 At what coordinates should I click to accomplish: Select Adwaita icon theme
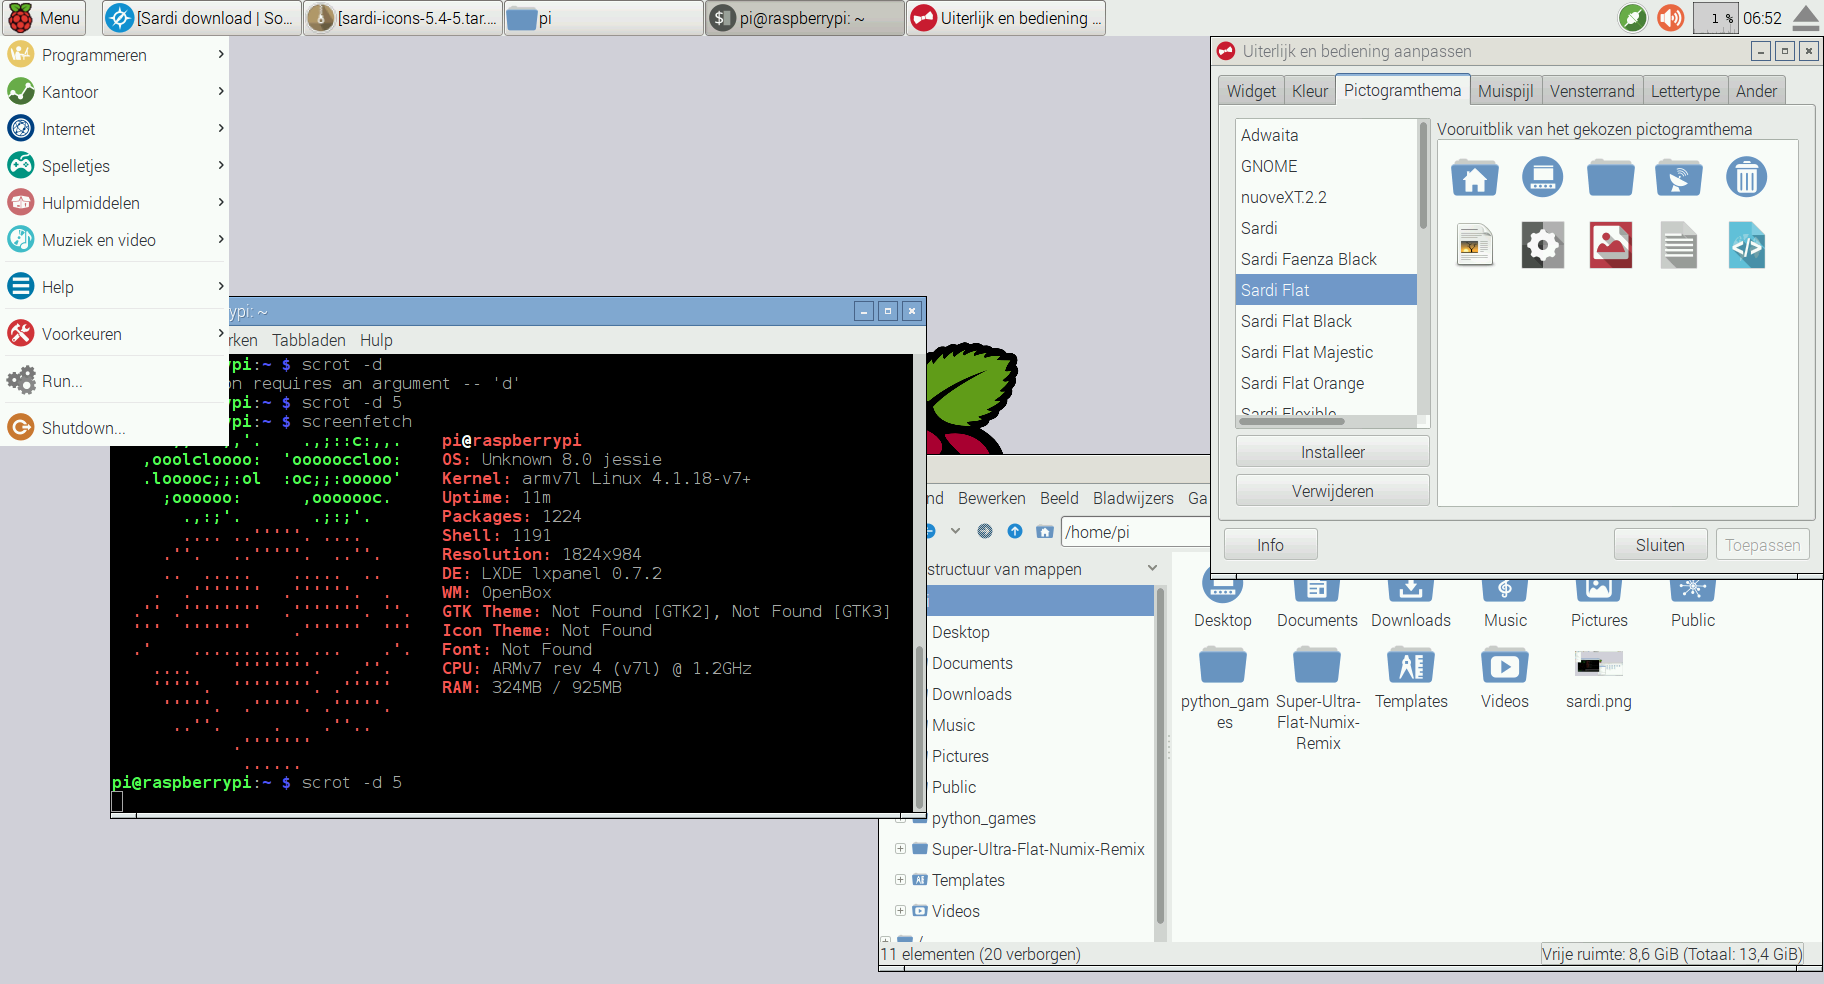1327,135
